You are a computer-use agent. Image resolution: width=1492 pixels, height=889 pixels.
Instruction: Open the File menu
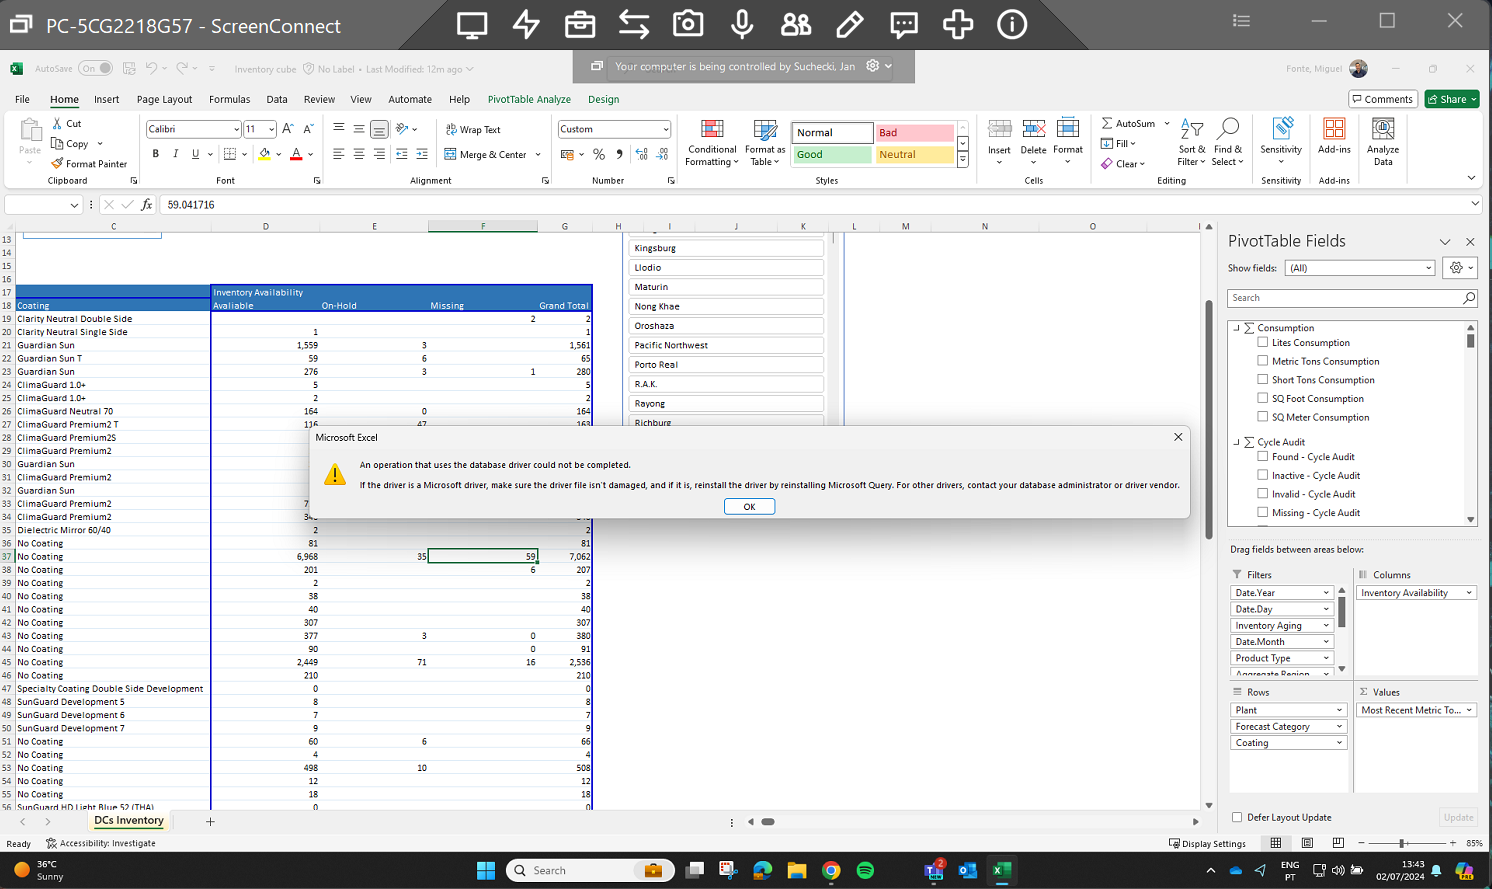(22, 99)
